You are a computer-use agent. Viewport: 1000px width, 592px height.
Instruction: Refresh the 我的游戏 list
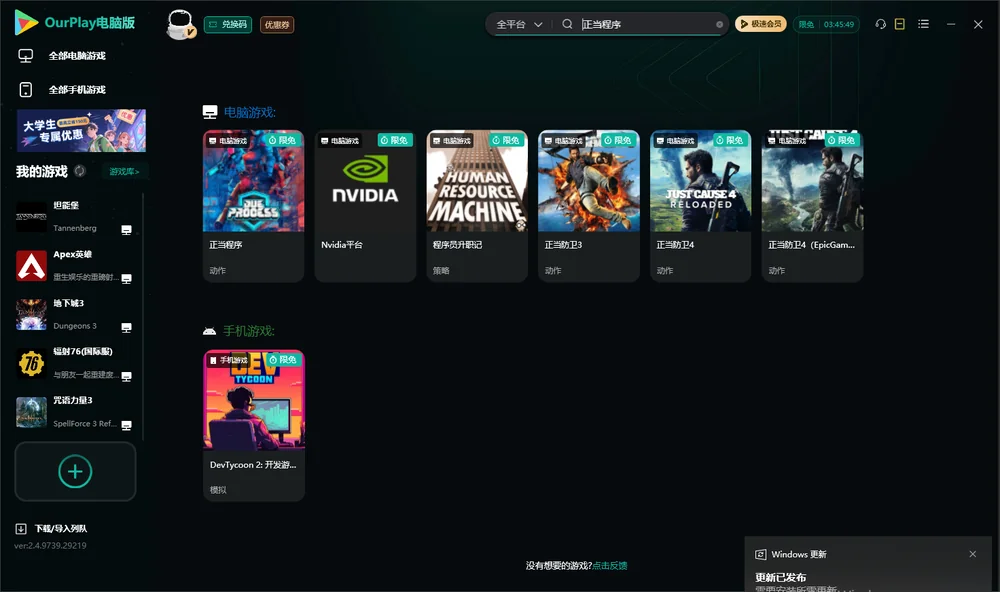click(80, 171)
